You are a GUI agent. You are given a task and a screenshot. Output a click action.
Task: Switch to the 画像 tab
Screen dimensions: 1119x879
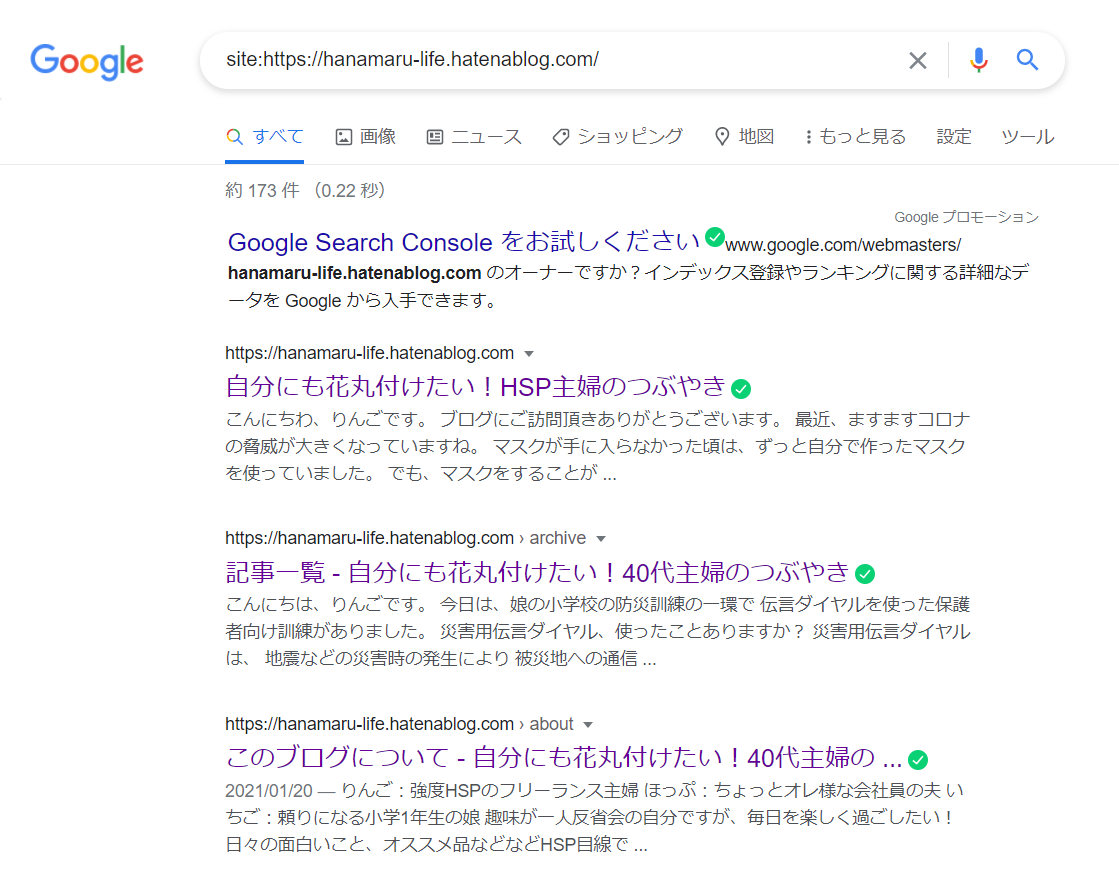pos(366,136)
